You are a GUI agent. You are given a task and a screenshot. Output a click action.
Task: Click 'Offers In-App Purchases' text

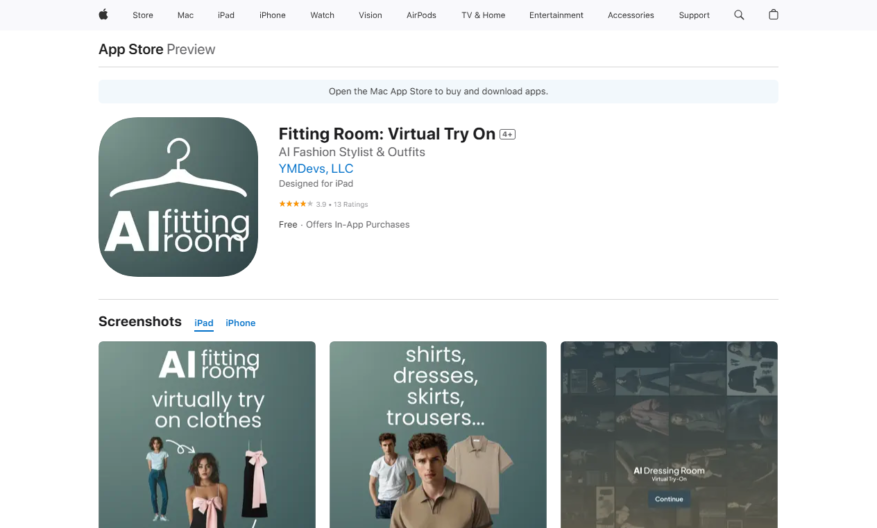coord(357,224)
